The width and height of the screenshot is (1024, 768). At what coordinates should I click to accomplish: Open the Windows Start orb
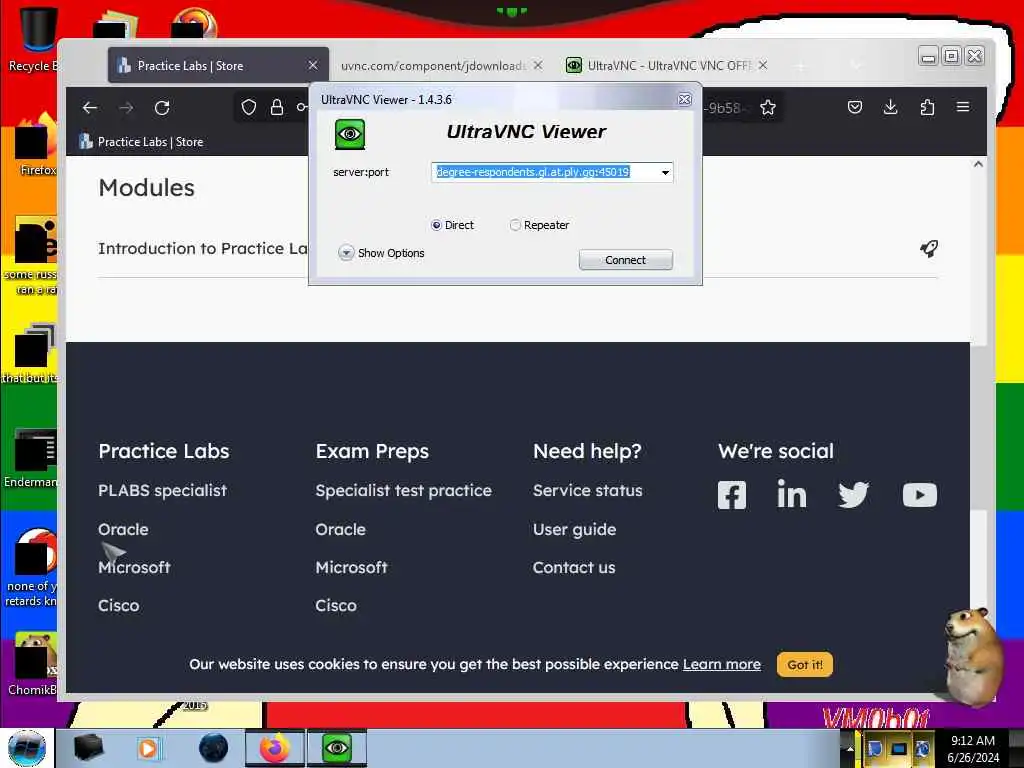coord(27,748)
